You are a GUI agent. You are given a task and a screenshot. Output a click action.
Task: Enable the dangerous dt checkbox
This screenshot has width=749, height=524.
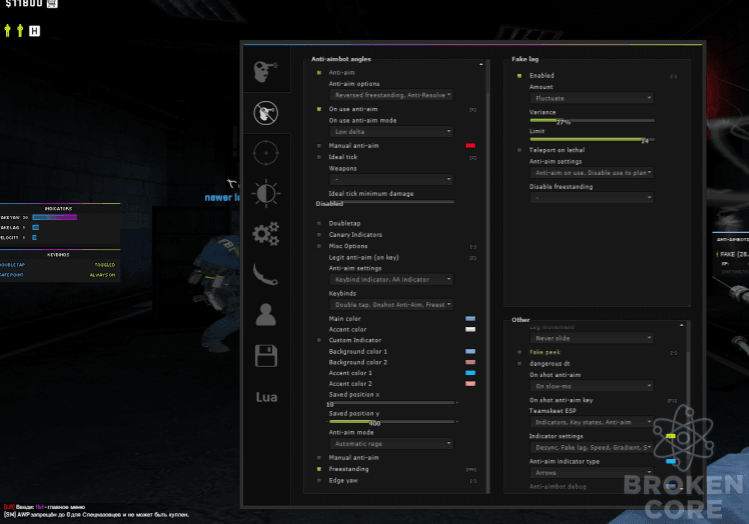coord(519,364)
